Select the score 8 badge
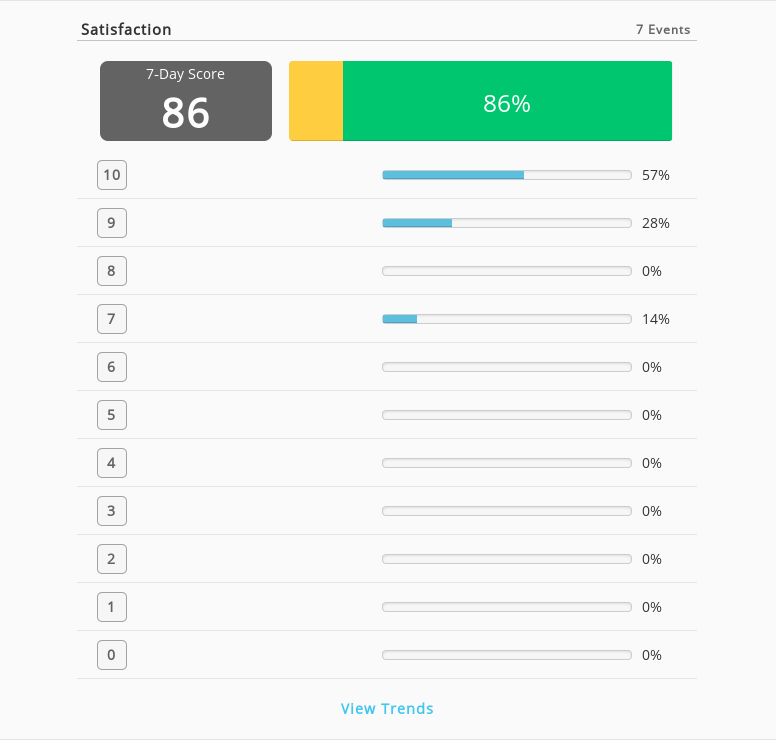This screenshot has width=776, height=740. [112, 271]
